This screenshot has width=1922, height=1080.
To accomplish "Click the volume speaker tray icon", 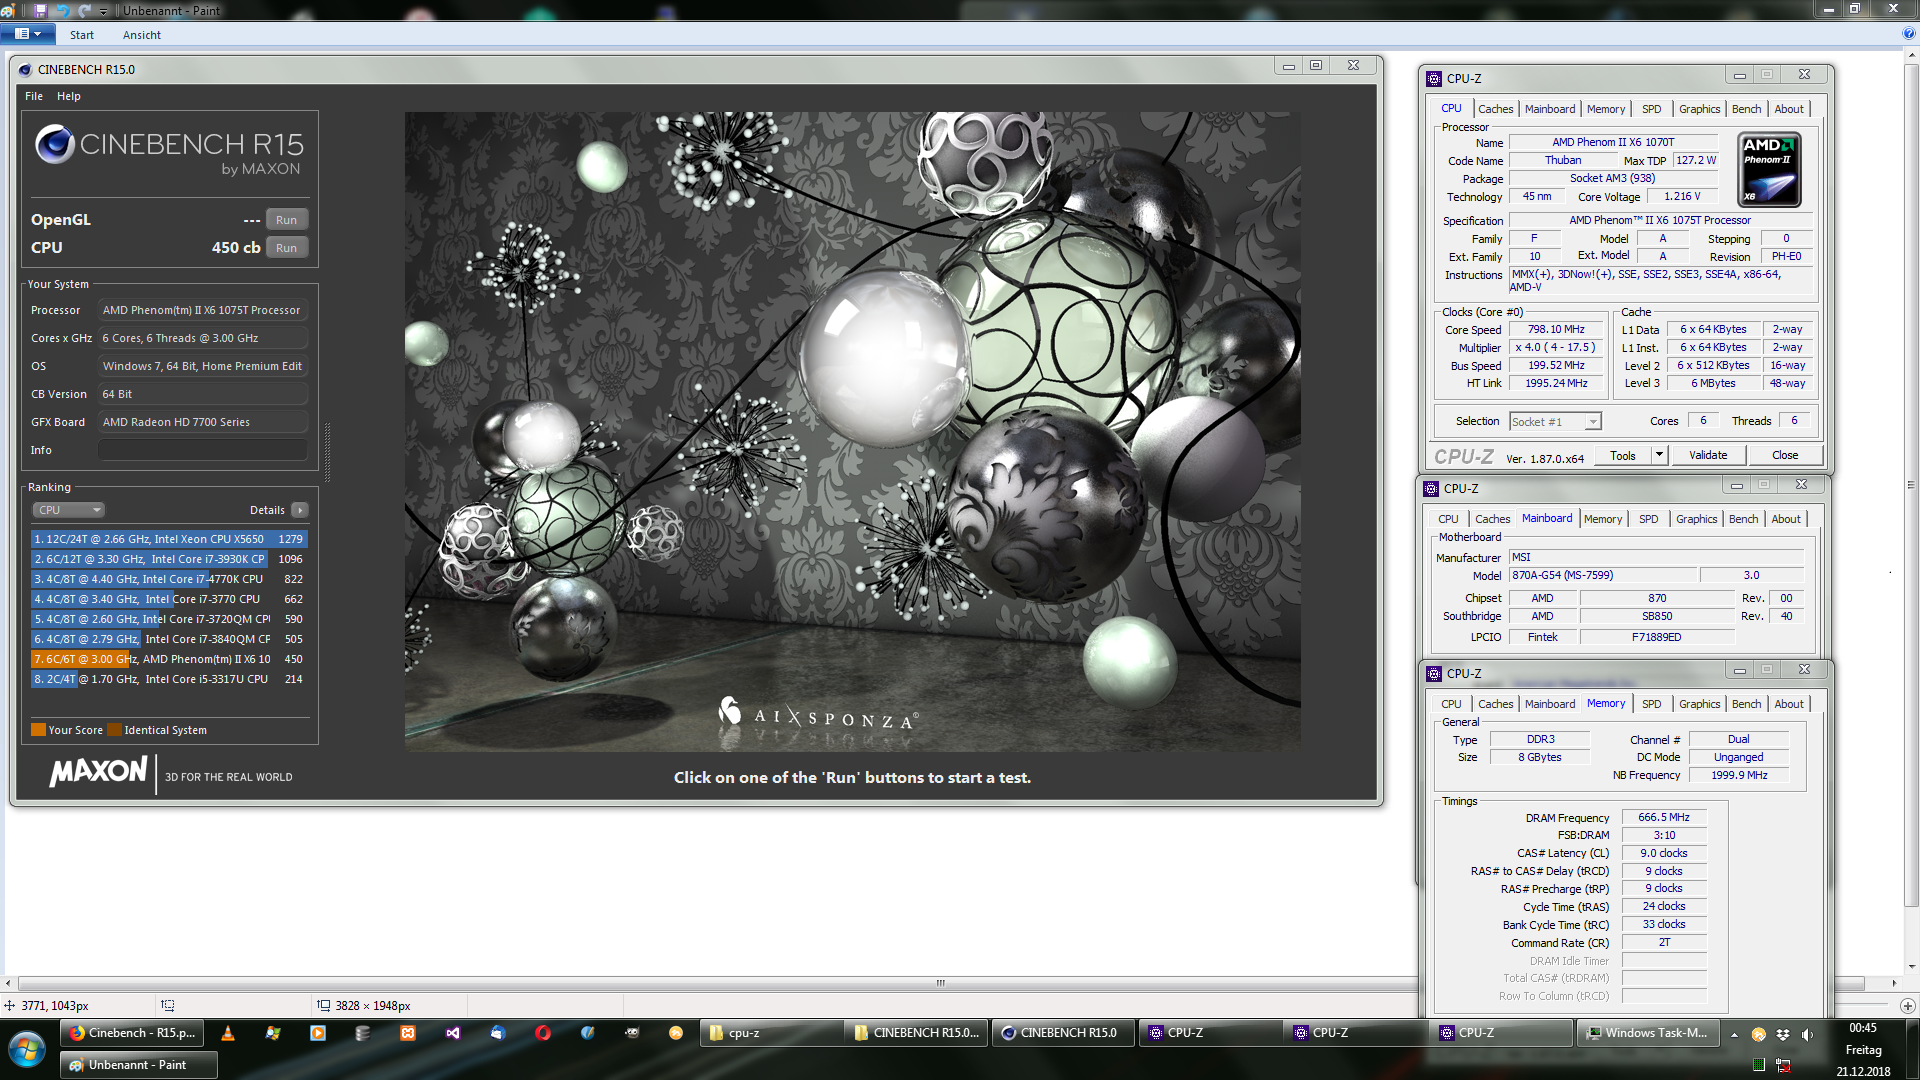I will pos(1807,1035).
